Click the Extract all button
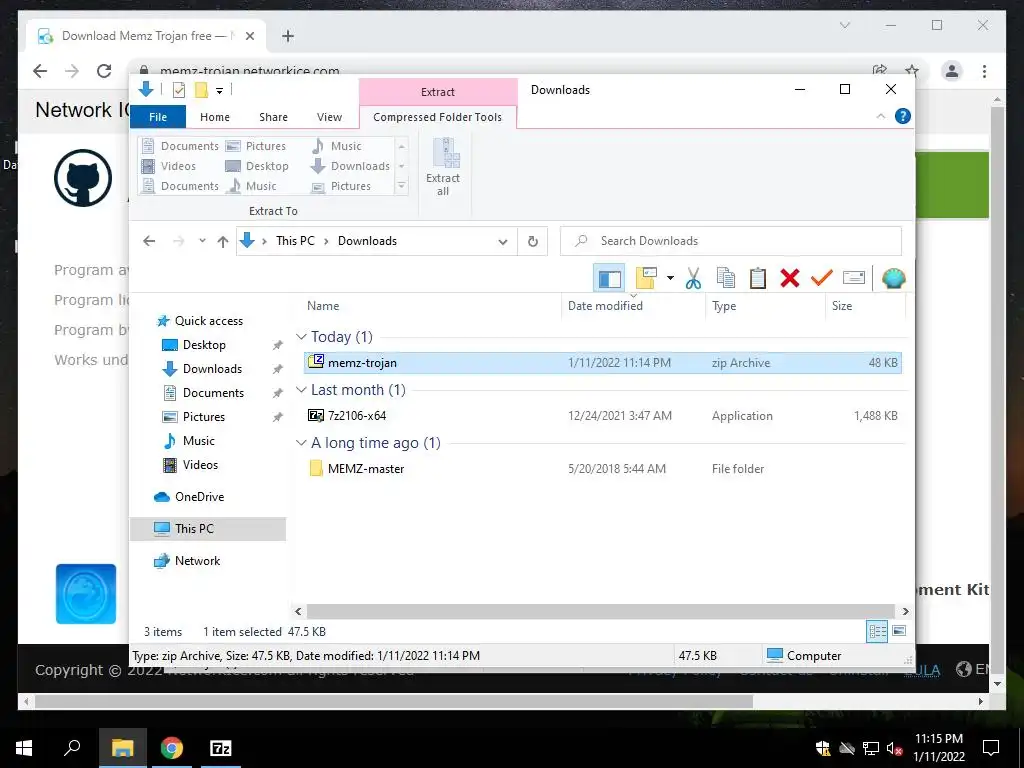The width and height of the screenshot is (1024, 768). tap(443, 167)
